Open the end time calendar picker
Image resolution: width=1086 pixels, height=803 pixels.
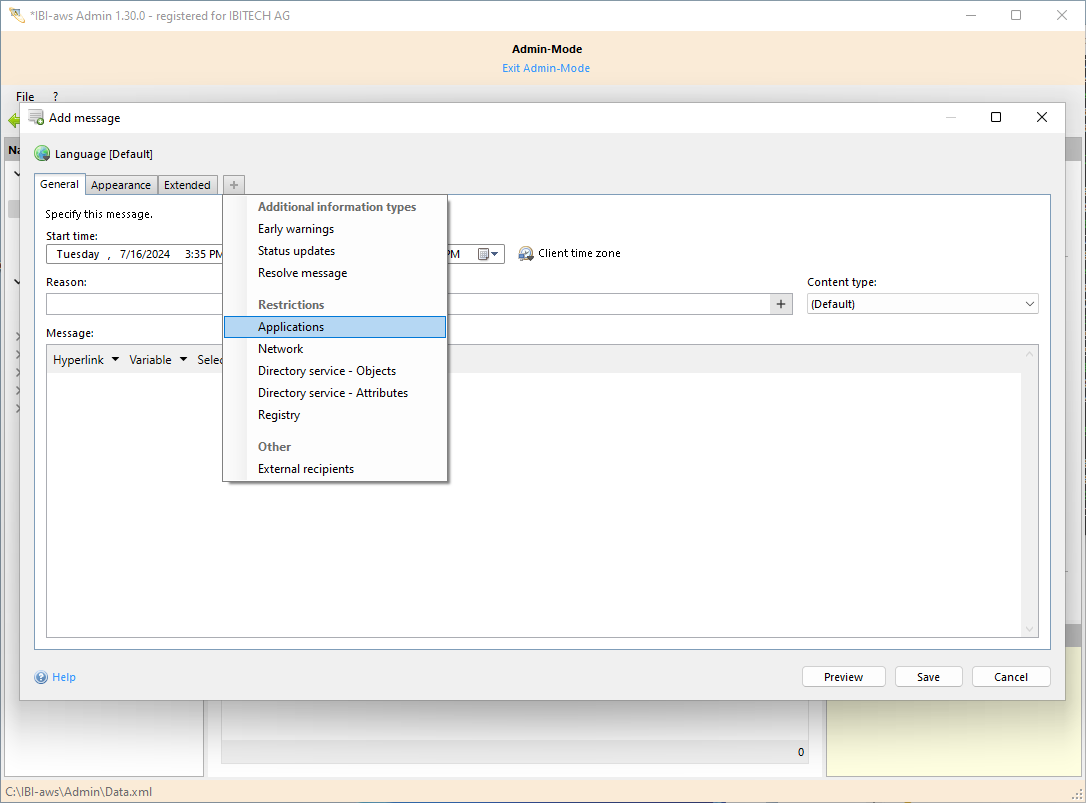(x=487, y=254)
